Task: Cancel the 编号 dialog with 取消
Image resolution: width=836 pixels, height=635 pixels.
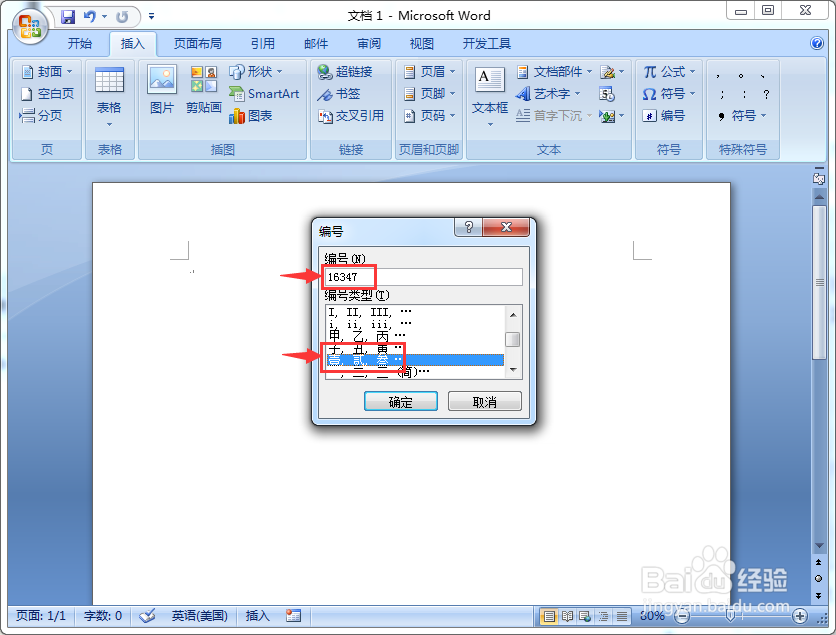Action: click(x=484, y=400)
